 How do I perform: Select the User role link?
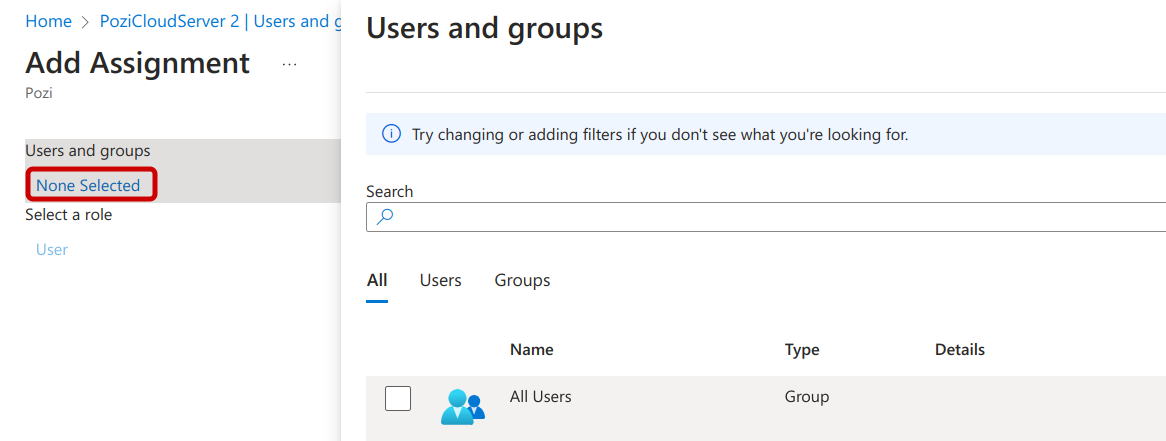click(52, 249)
